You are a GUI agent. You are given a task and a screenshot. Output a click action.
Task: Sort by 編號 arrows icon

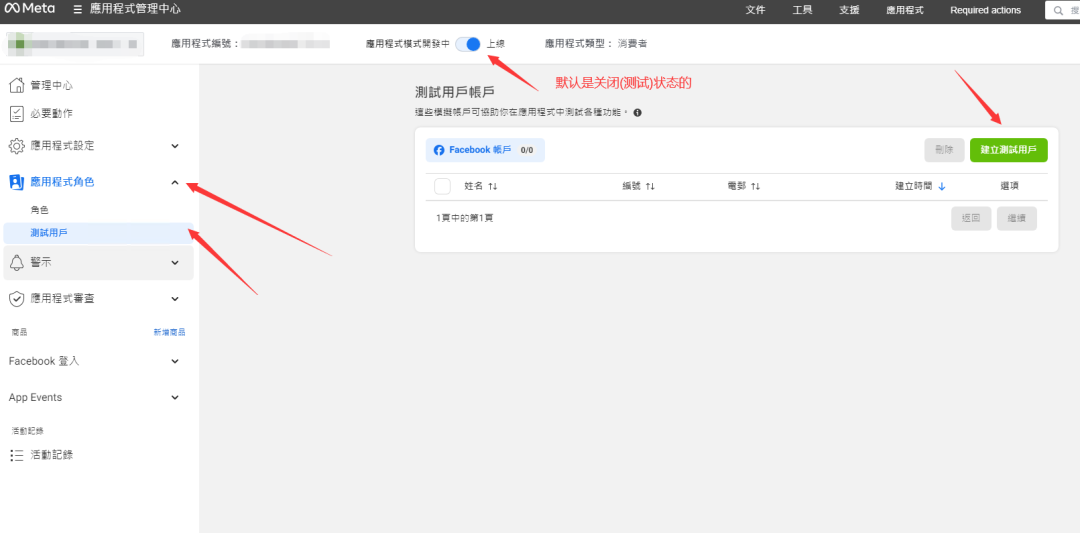pos(650,187)
